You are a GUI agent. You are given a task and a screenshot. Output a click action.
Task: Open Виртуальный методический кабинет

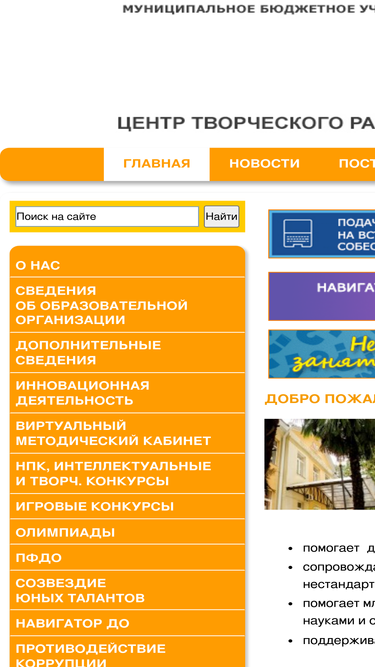[128, 433]
